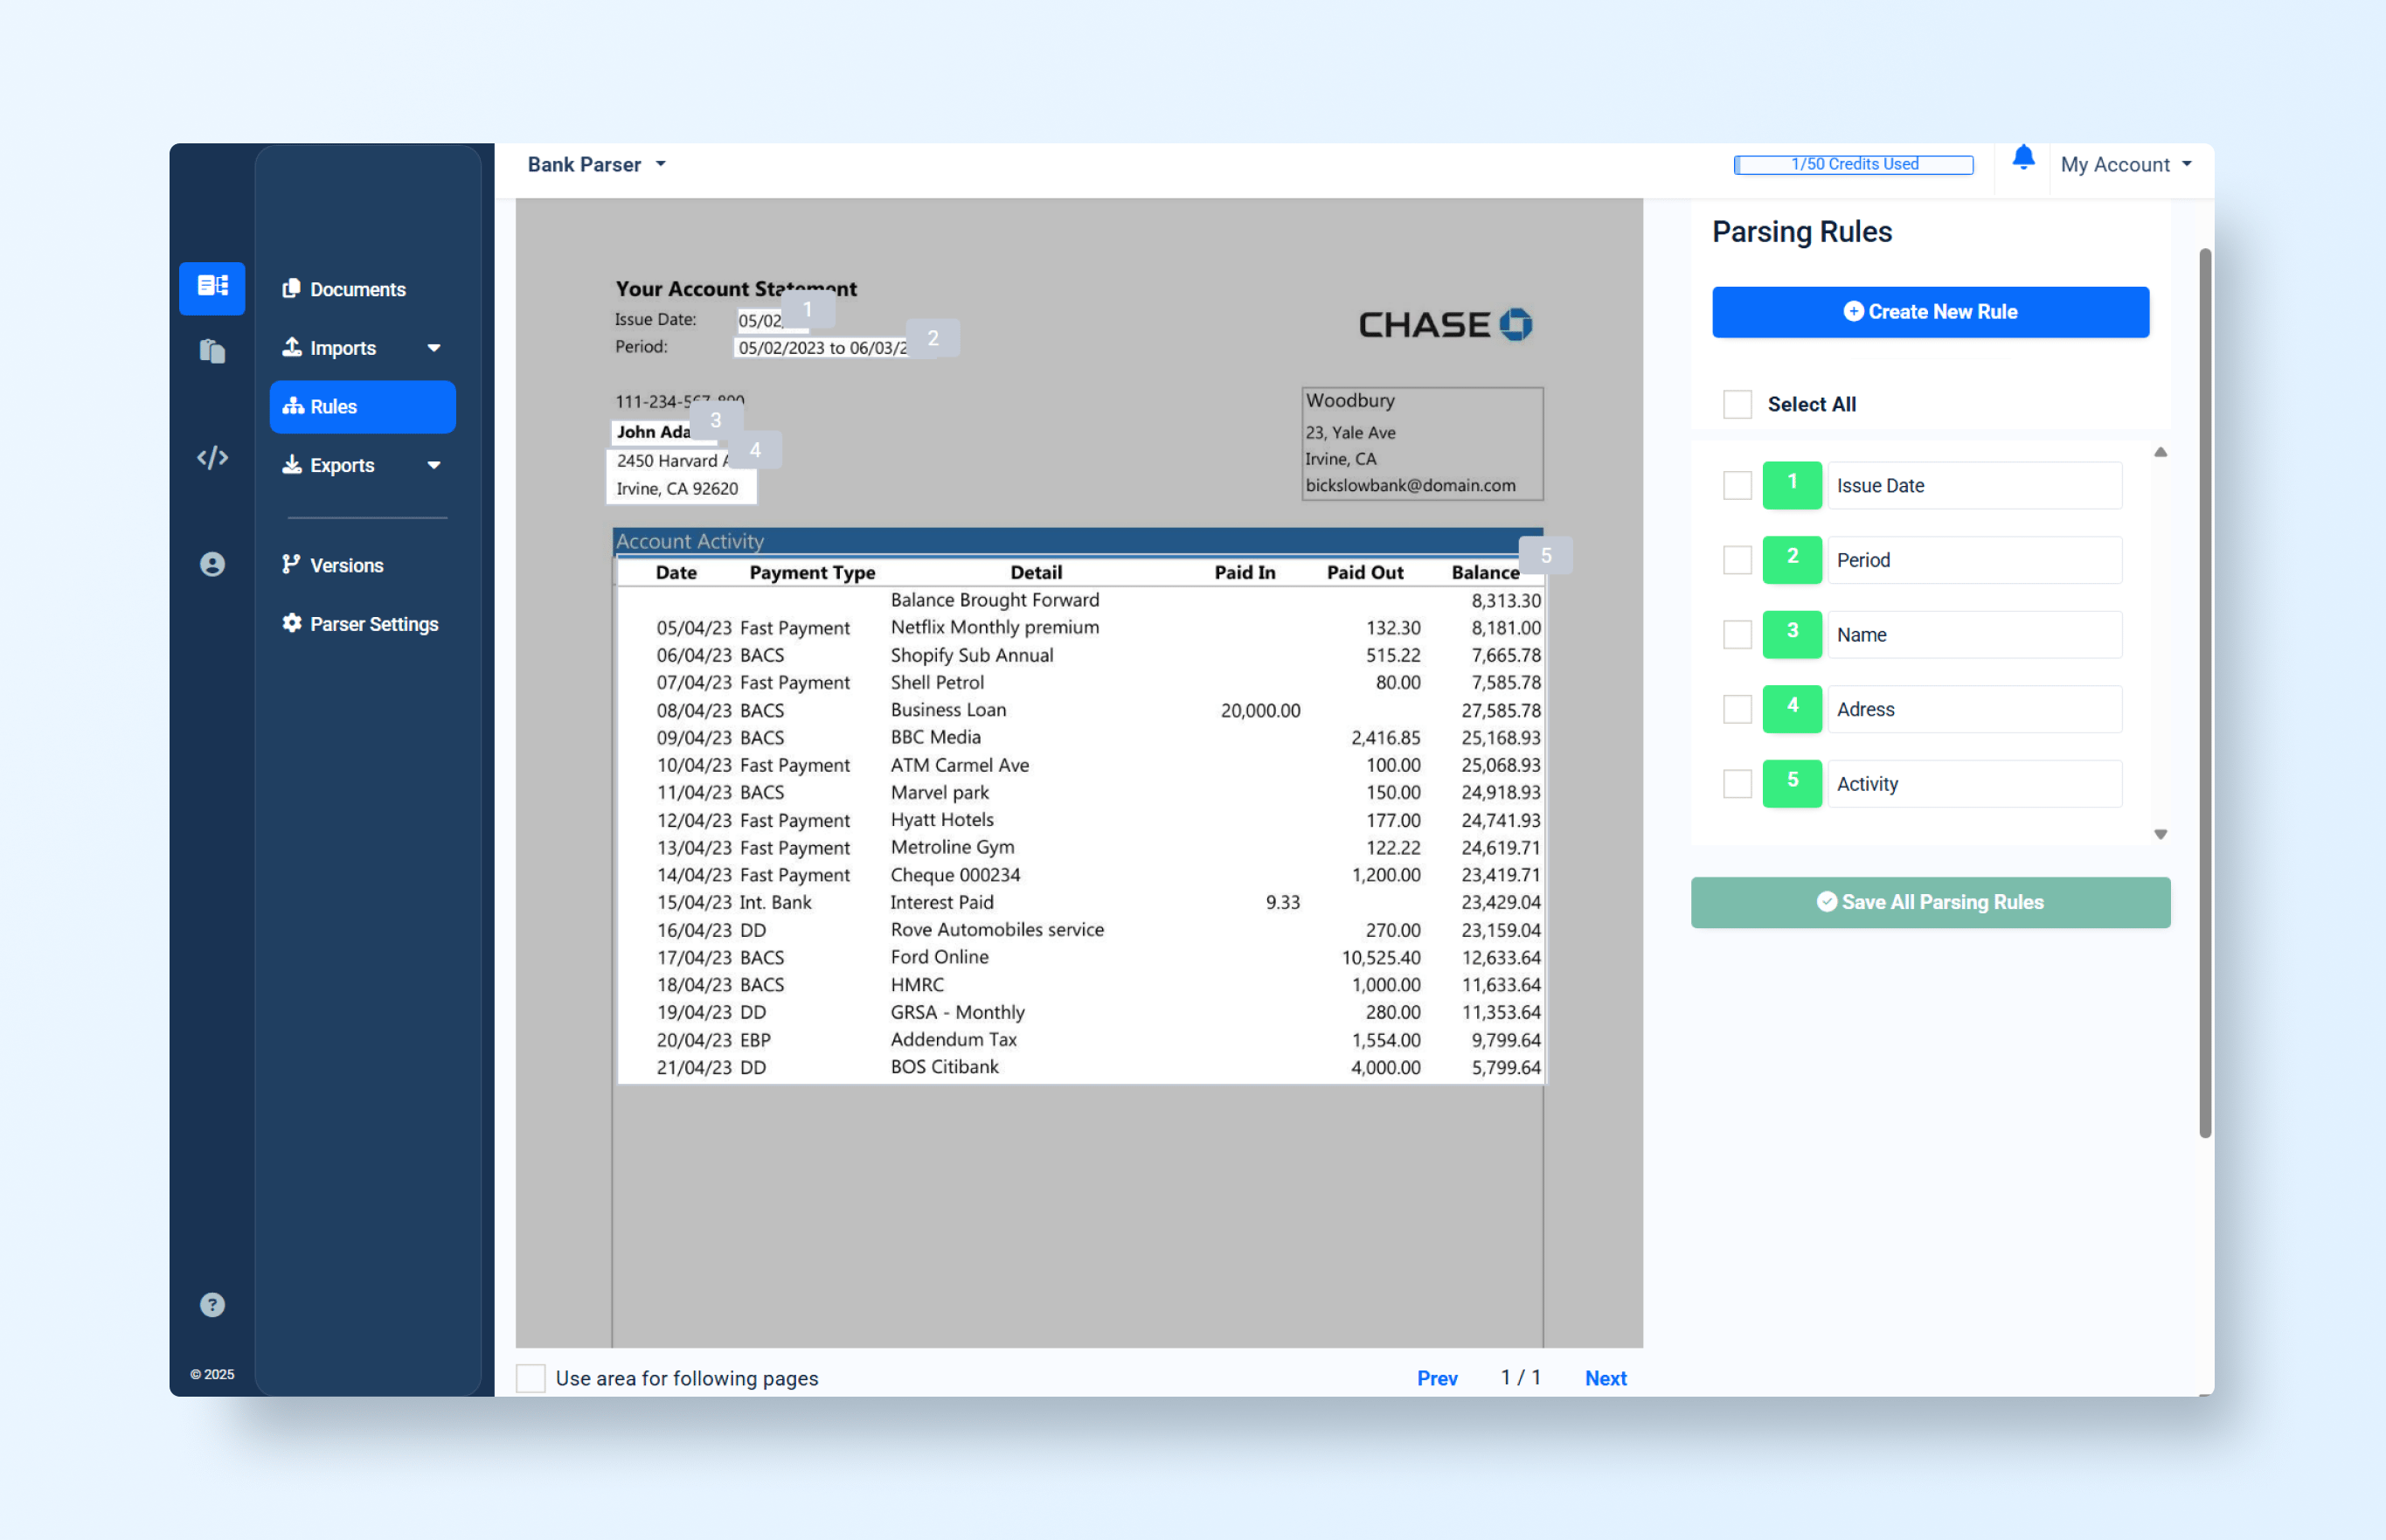
Task: Select the clipboard documents icon in sidebar
Action: [x=212, y=351]
